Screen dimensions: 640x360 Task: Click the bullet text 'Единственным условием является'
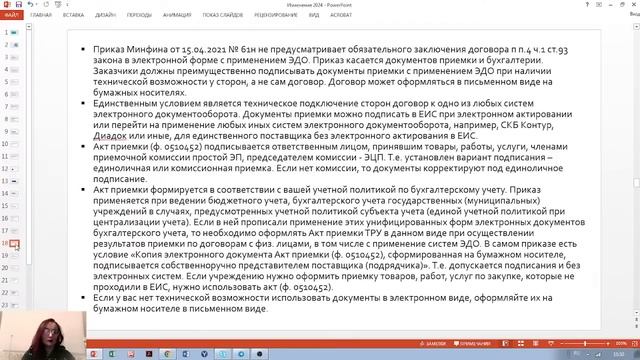pos(166,103)
